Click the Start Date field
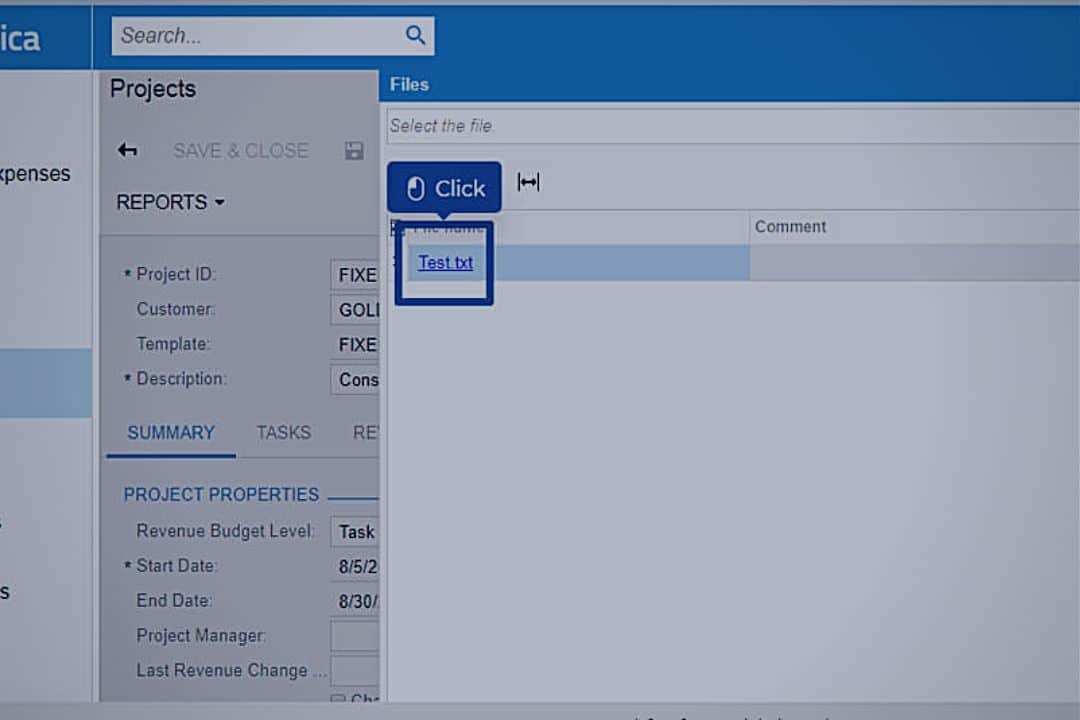The image size is (1080, 720). (x=356, y=567)
